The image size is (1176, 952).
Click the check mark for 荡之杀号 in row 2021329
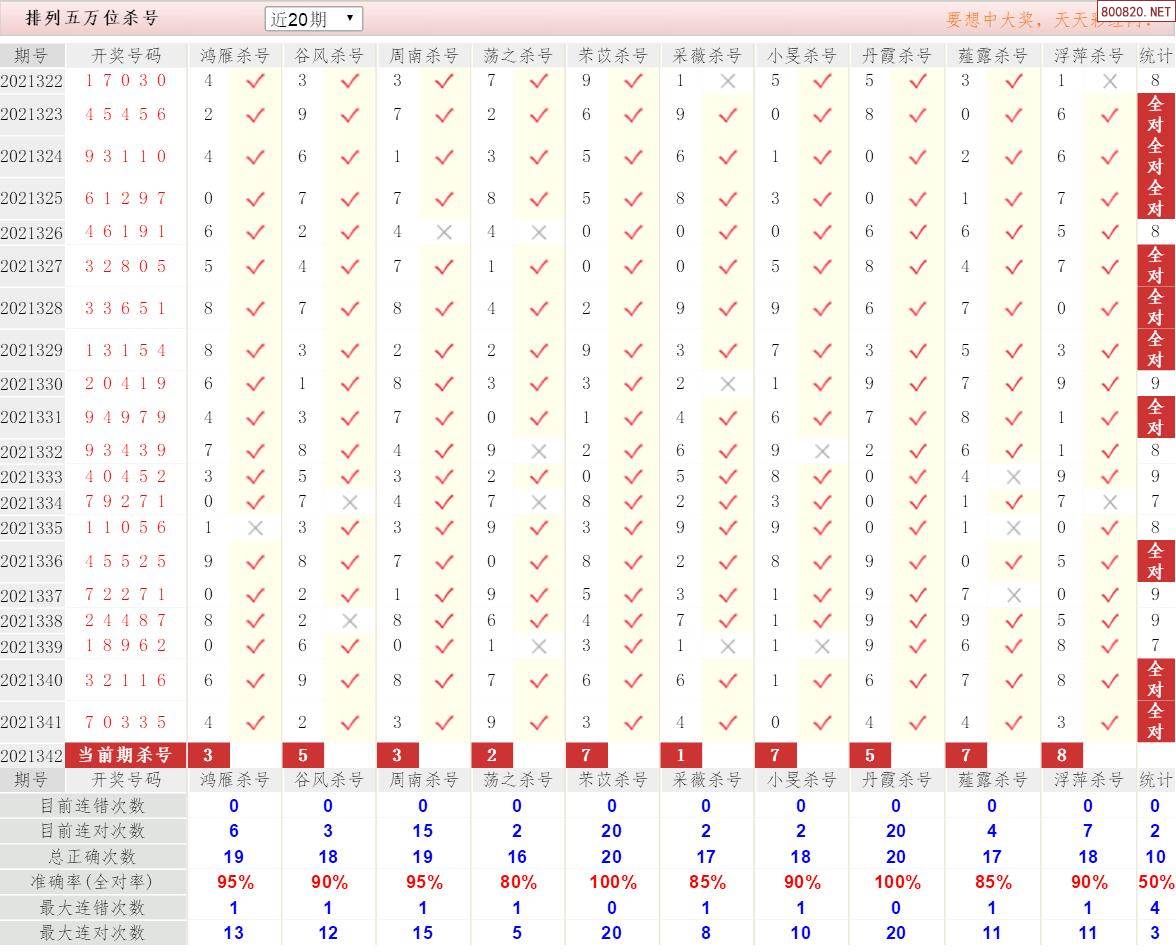click(x=538, y=350)
